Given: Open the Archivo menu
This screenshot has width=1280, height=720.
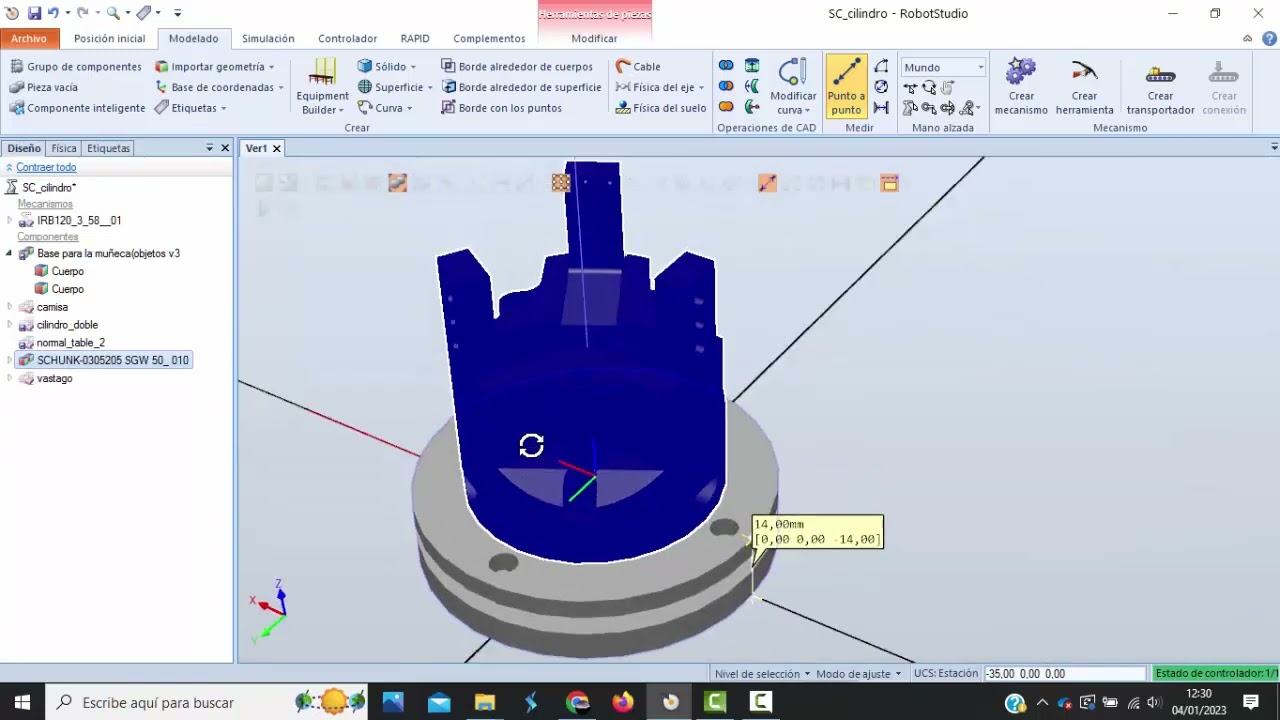Looking at the screenshot, I should (29, 38).
